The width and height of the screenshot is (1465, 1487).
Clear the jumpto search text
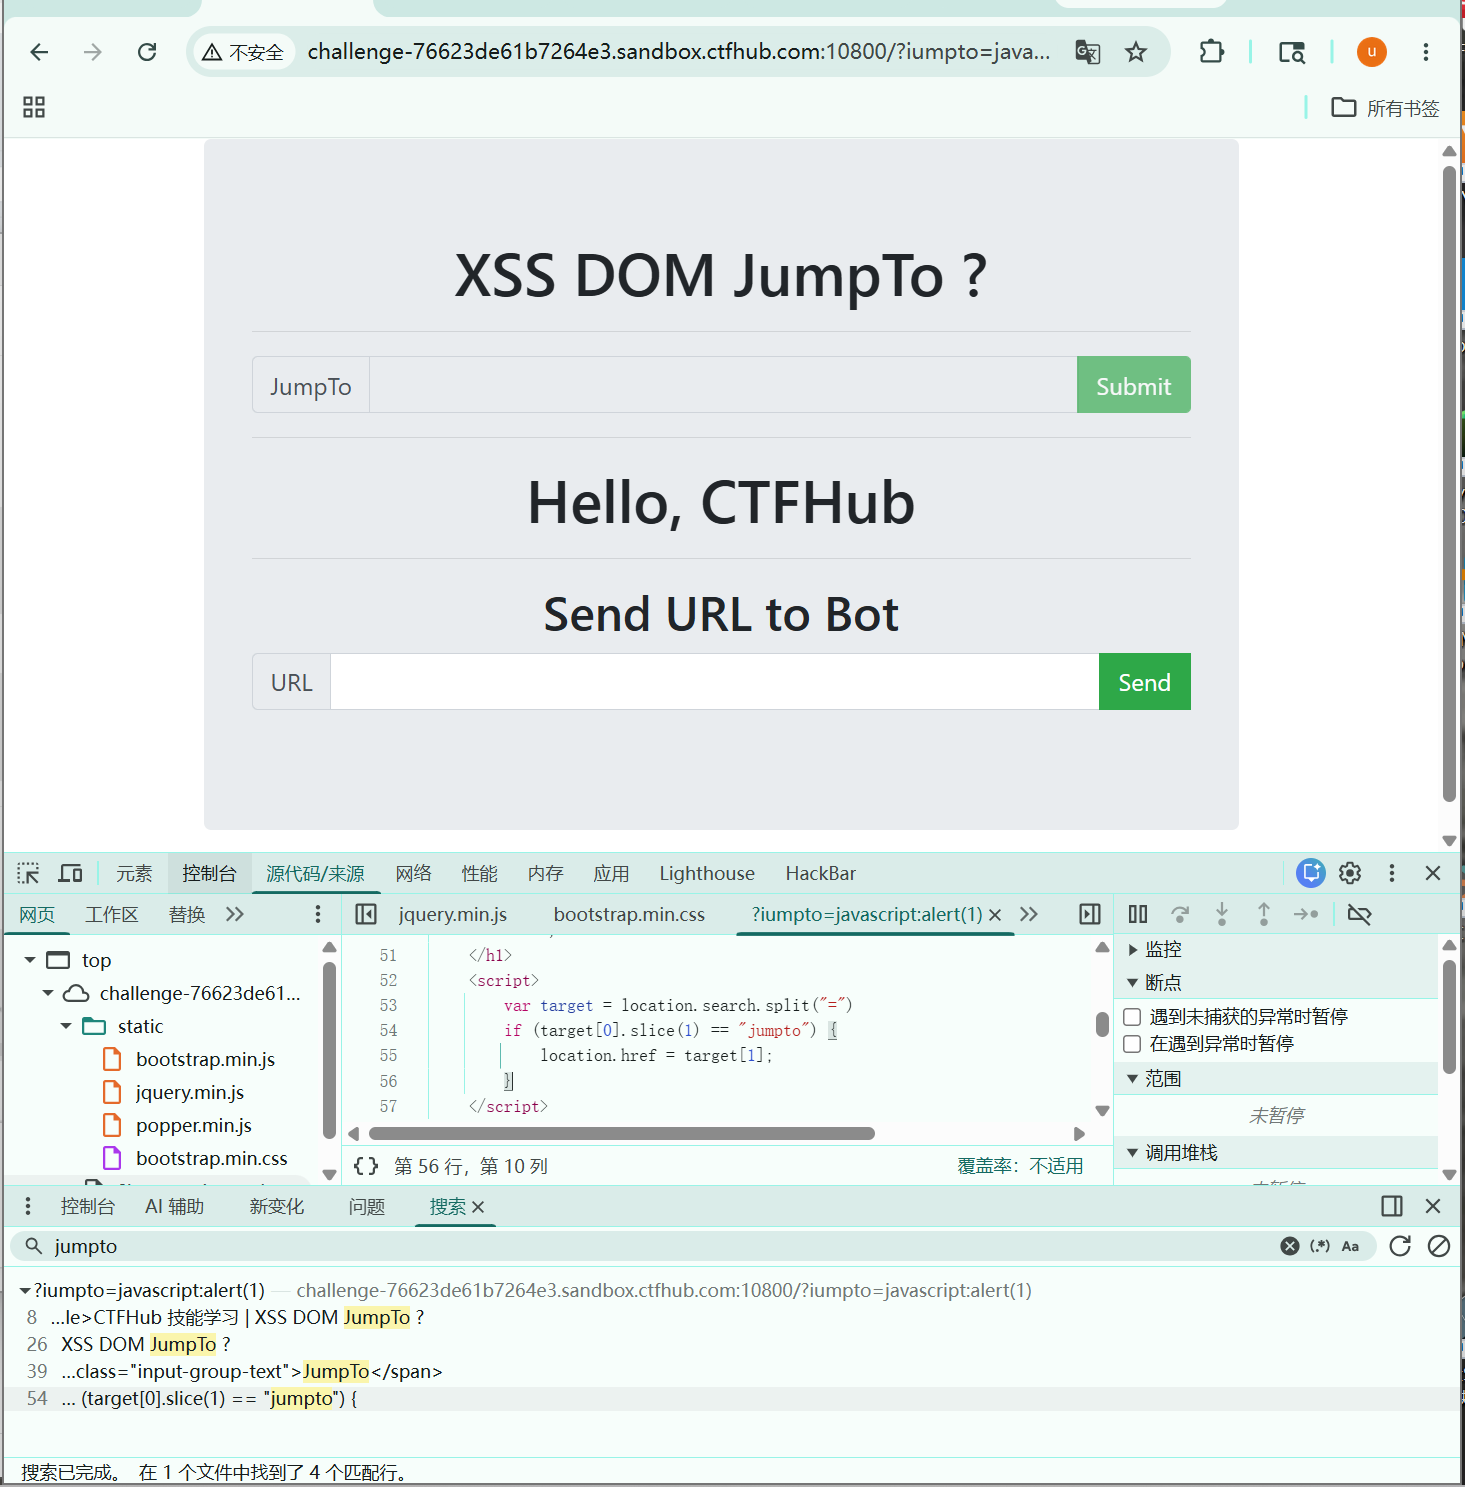click(x=1290, y=1246)
